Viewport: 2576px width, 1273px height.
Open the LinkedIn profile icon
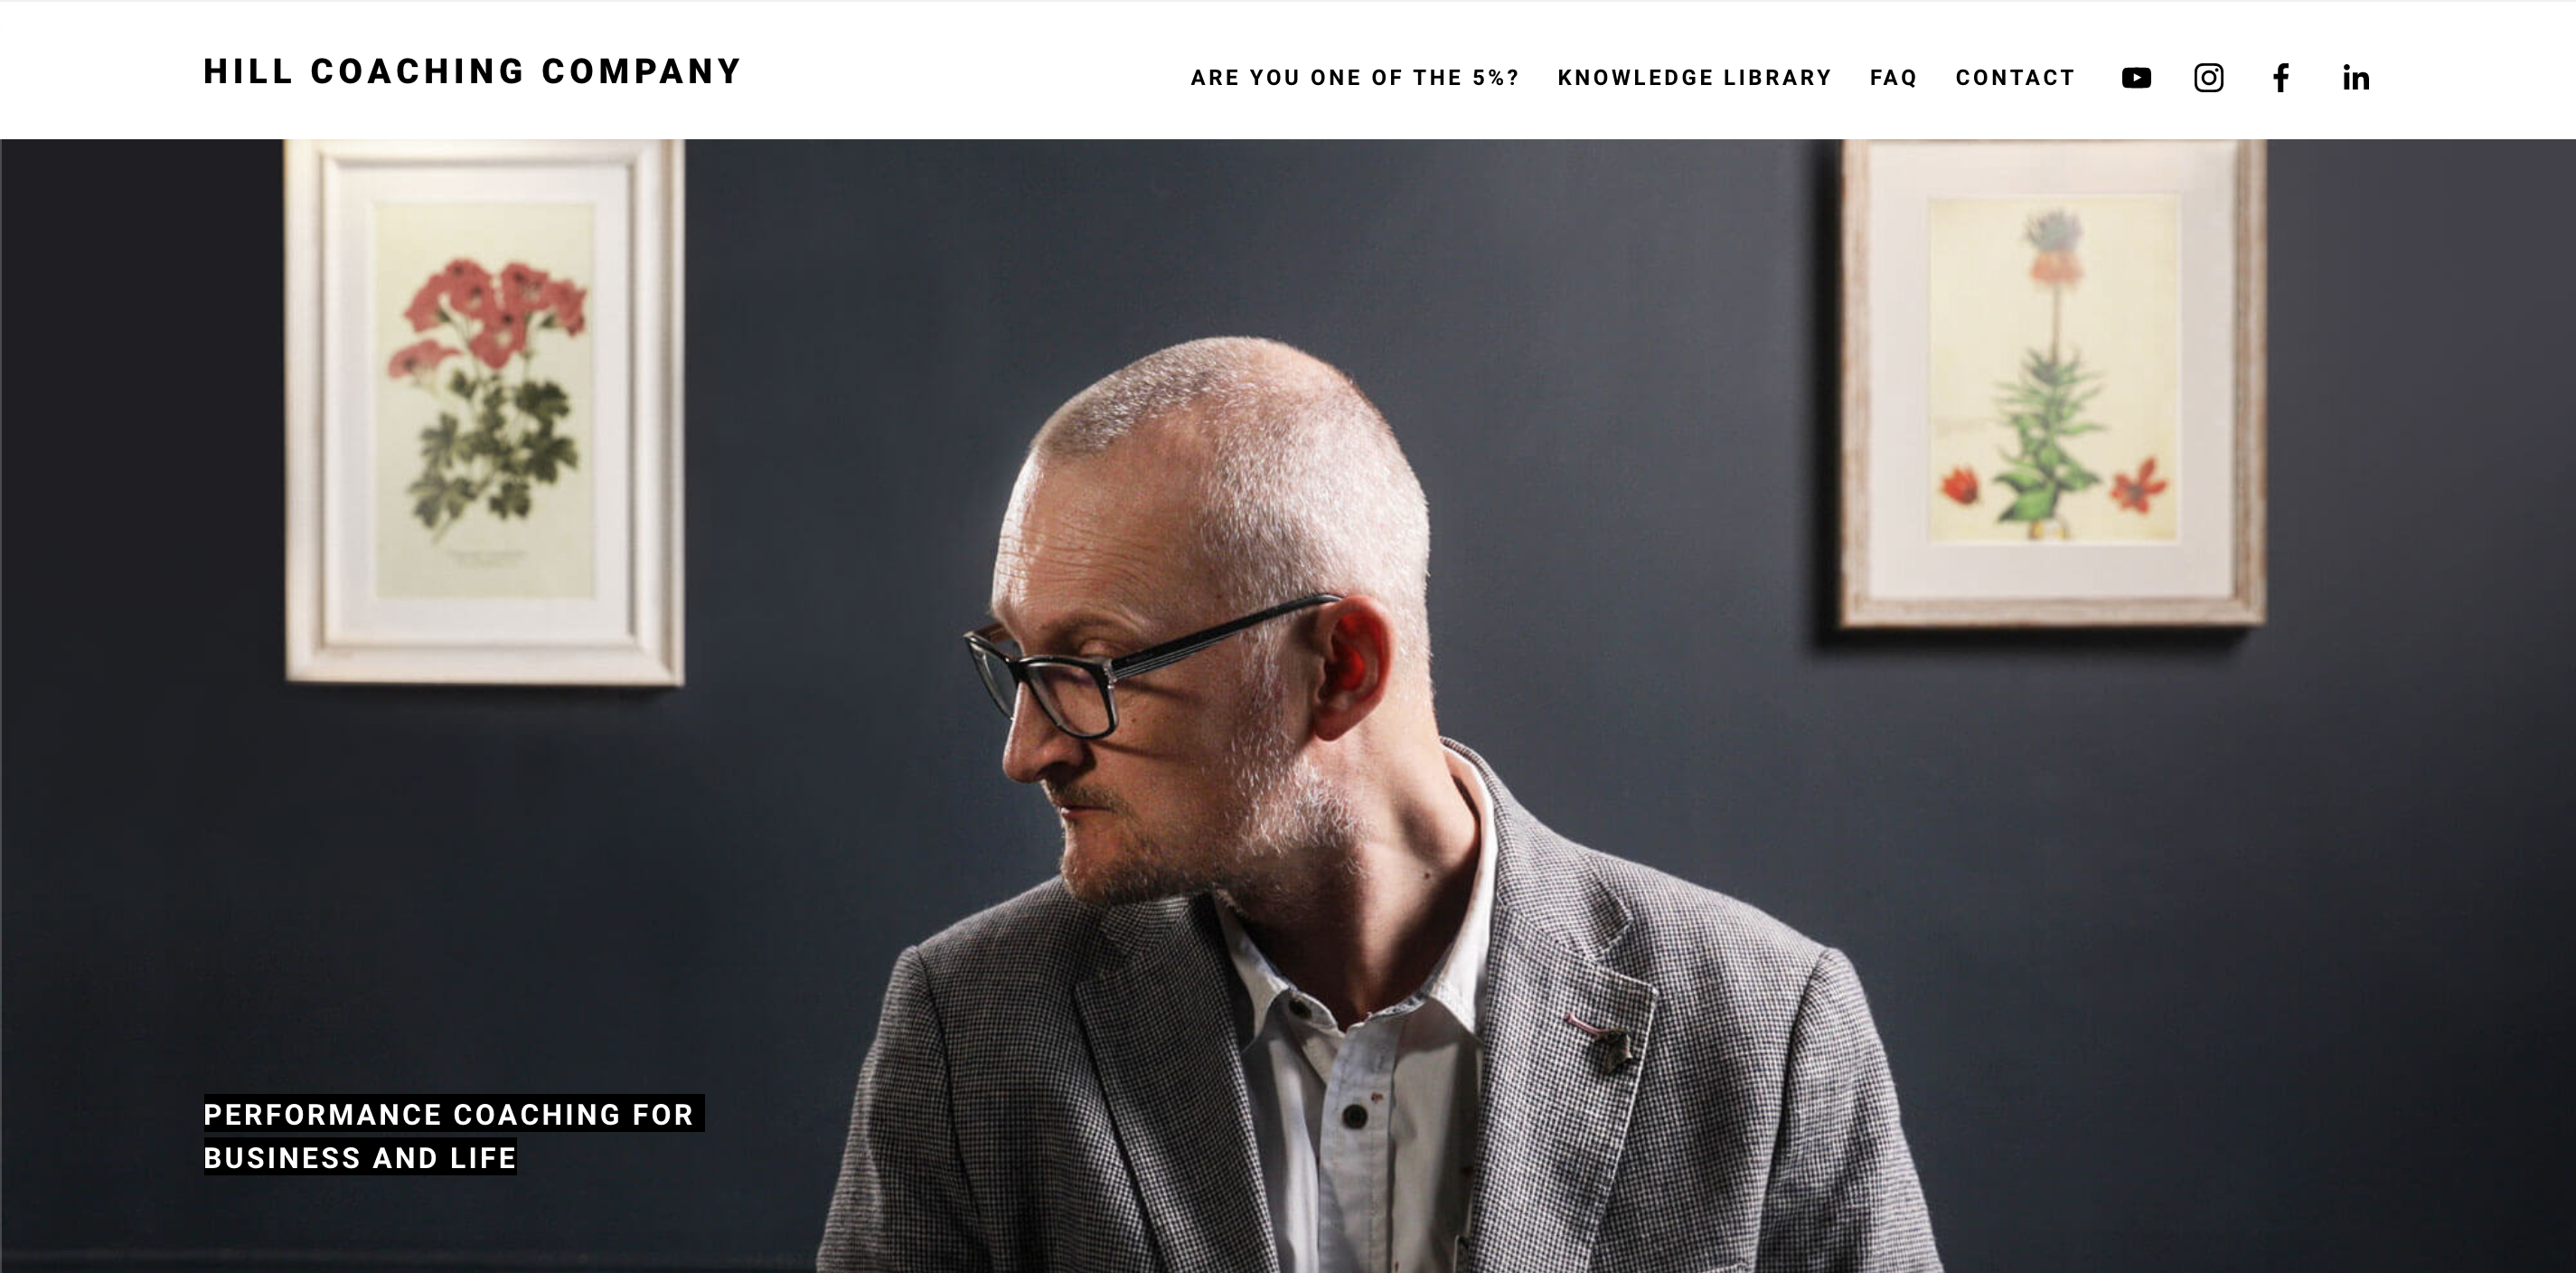(2355, 78)
